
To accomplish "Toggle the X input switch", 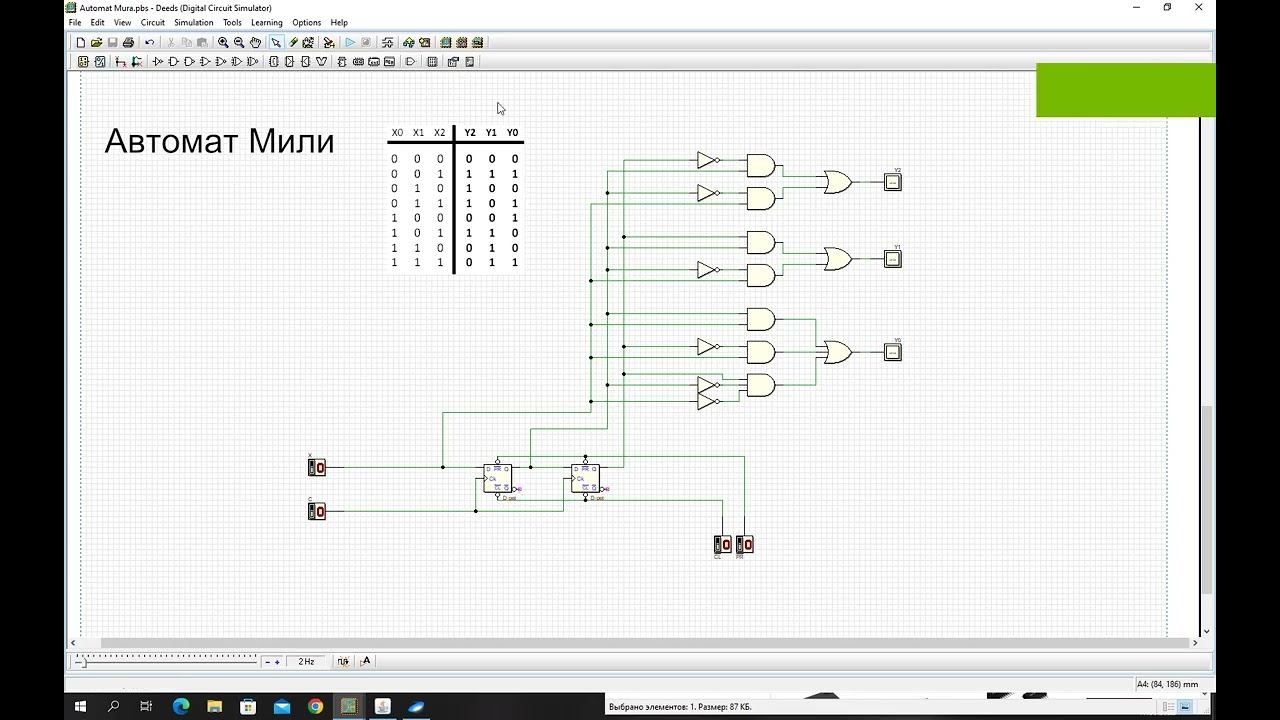I will point(316,467).
